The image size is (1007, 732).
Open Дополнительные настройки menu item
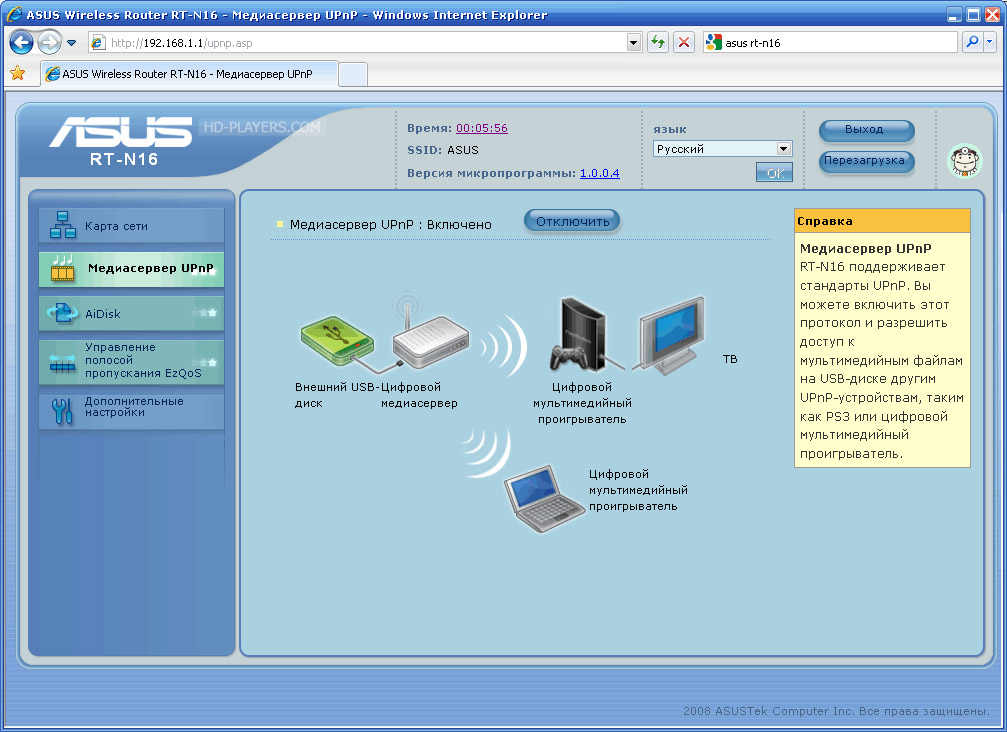coord(132,410)
